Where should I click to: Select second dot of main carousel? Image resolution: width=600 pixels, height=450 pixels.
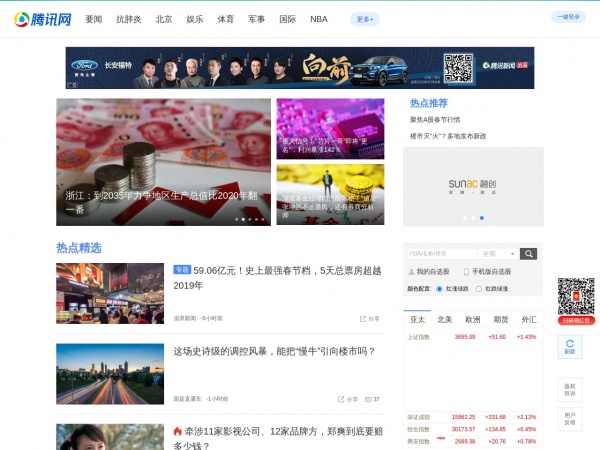pos(243,219)
